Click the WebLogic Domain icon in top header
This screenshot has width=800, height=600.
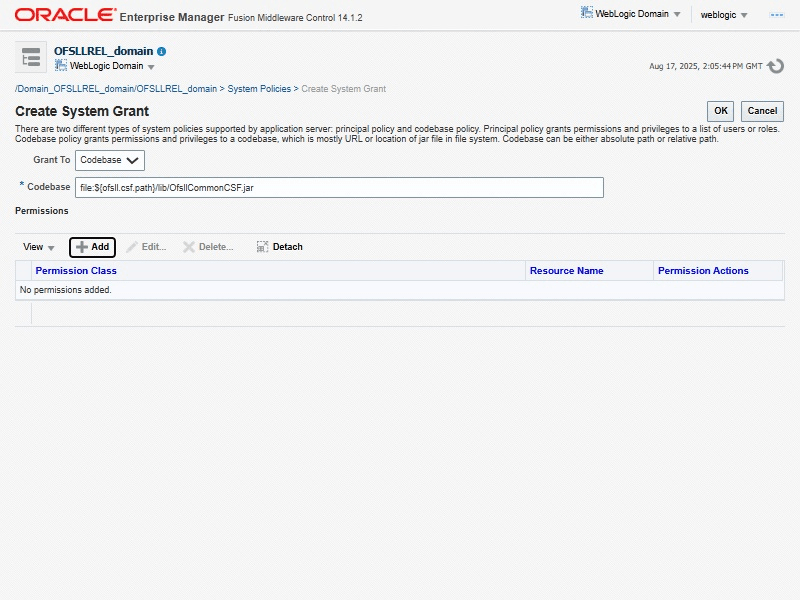click(587, 13)
